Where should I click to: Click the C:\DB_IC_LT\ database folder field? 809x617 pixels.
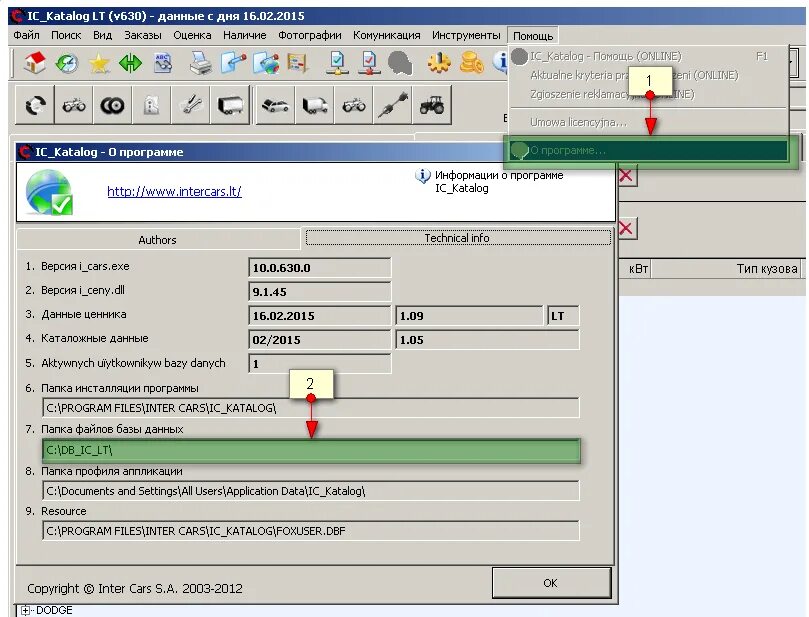(311, 450)
